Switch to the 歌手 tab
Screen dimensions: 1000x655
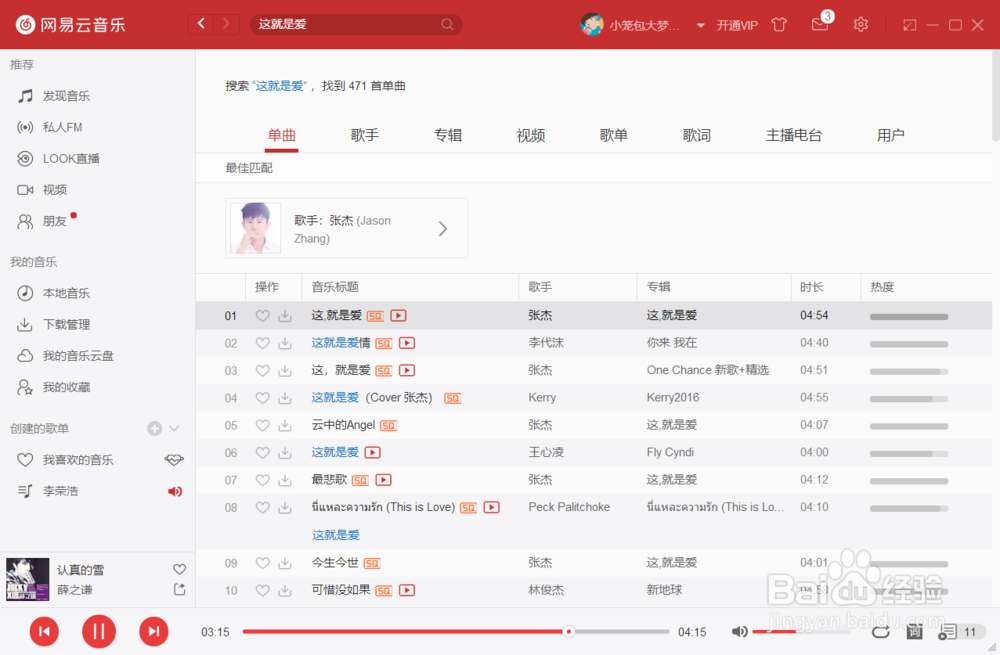(x=365, y=135)
